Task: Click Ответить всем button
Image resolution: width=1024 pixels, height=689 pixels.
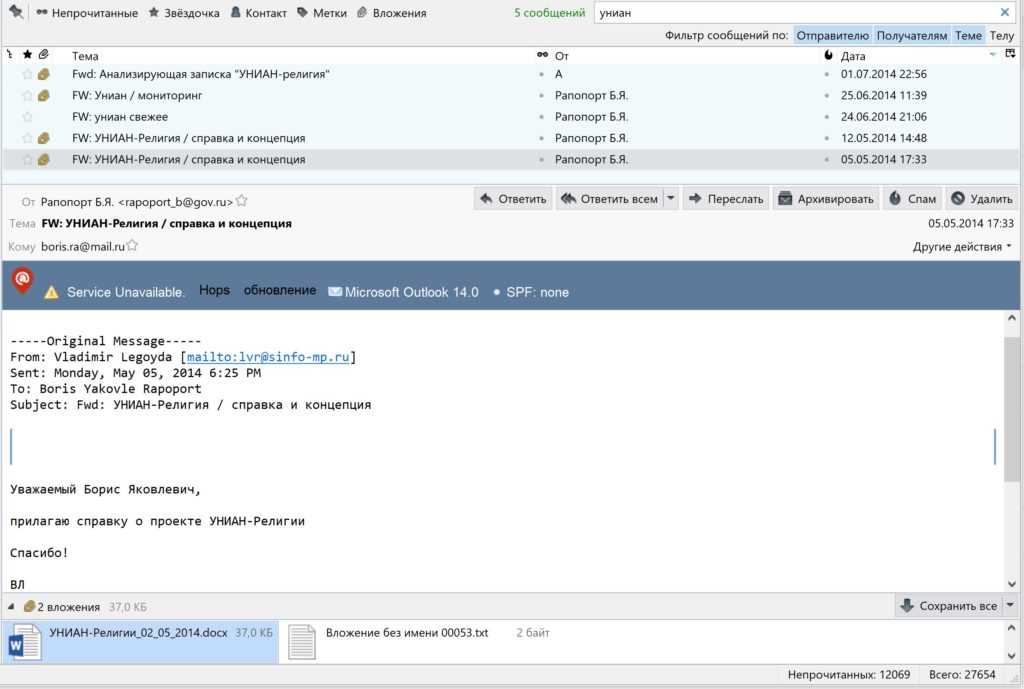Action: point(609,199)
